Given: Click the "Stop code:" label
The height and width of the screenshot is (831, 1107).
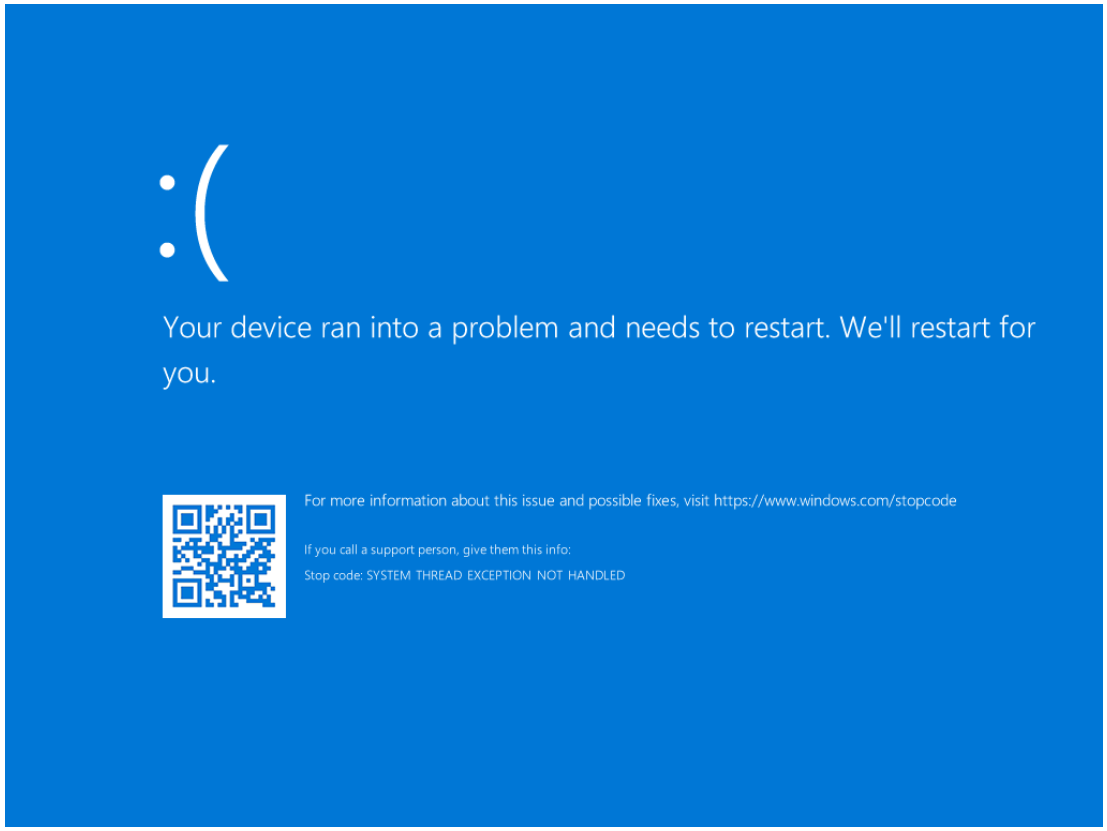Looking at the screenshot, I should (333, 575).
